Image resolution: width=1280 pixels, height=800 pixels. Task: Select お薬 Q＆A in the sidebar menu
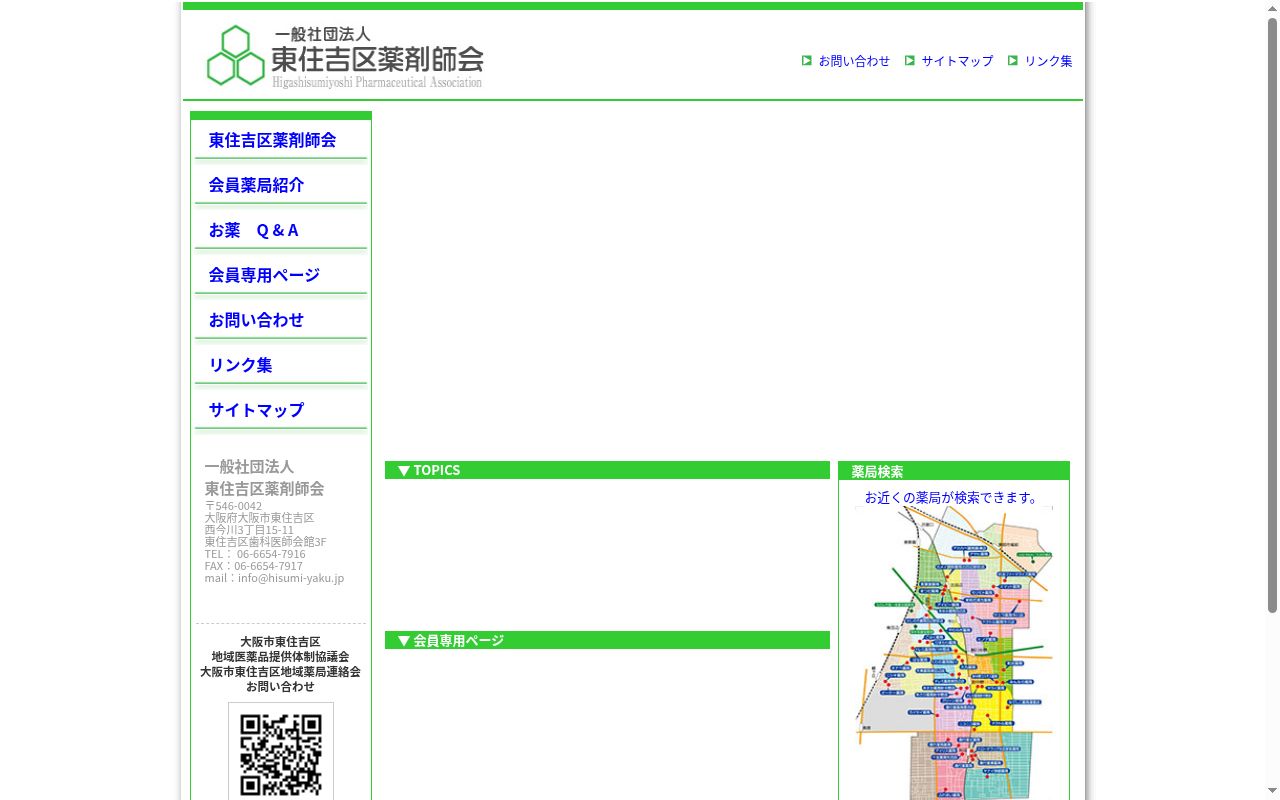pos(253,230)
